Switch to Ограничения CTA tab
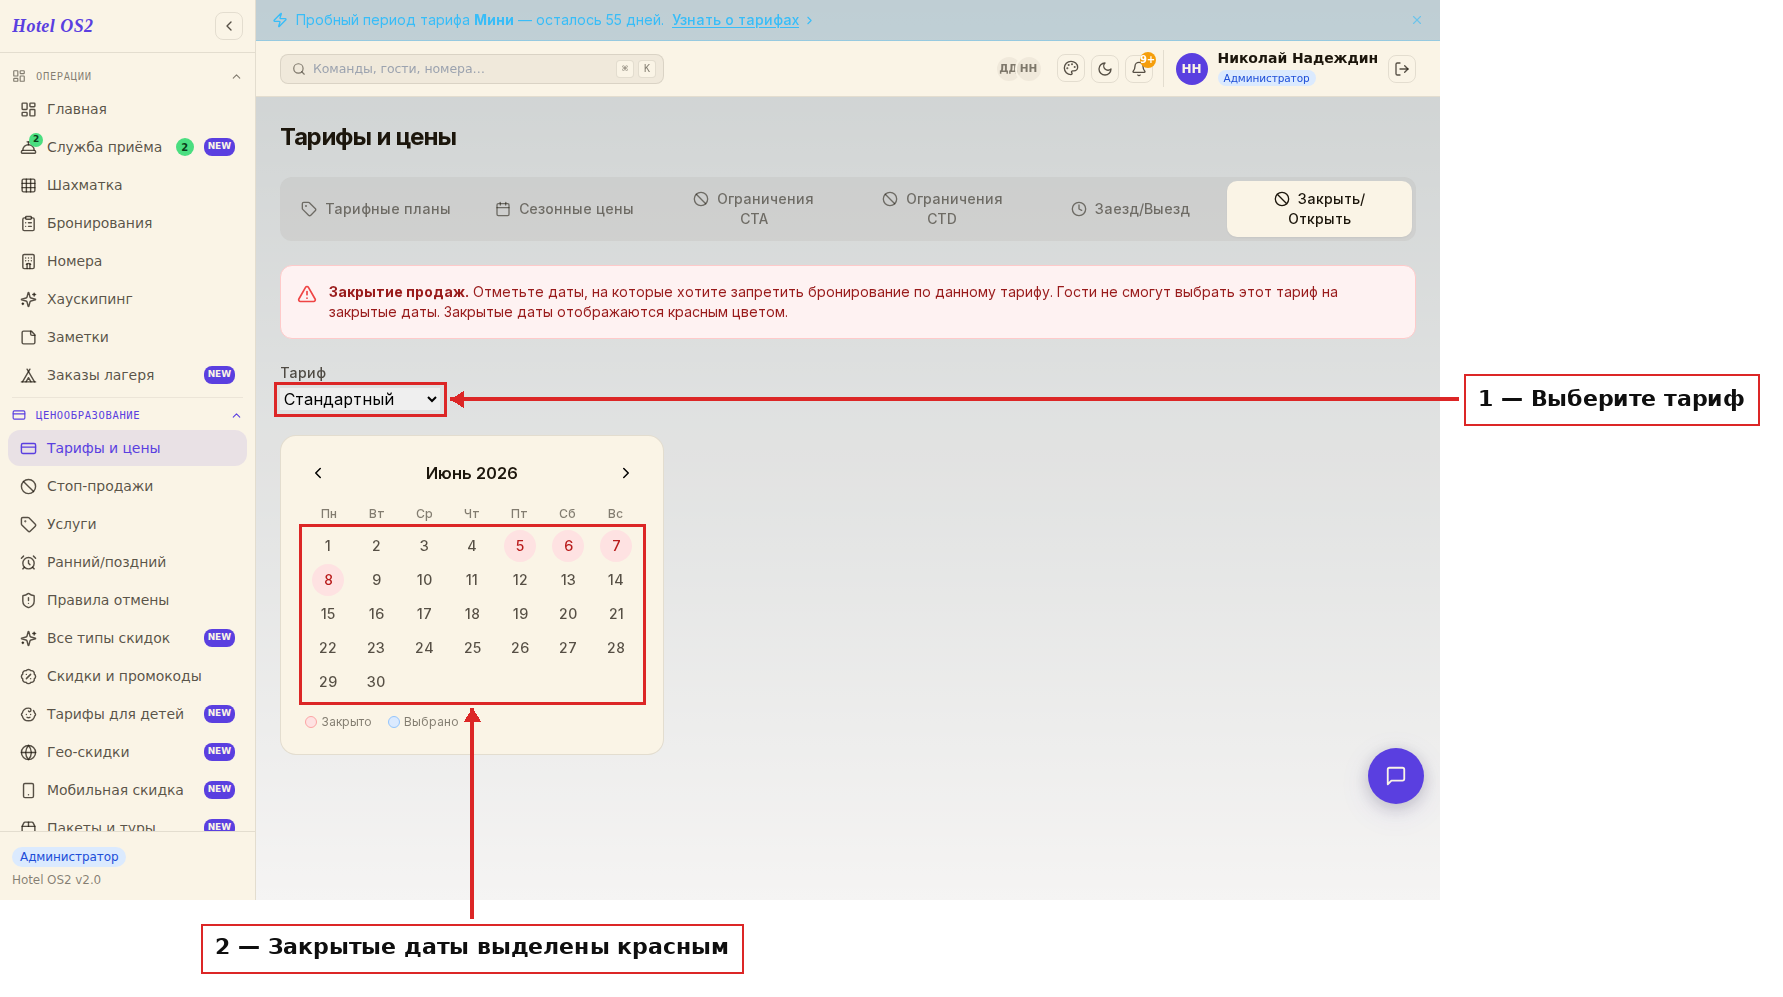This screenshot has width=1783, height=997. coord(754,209)
